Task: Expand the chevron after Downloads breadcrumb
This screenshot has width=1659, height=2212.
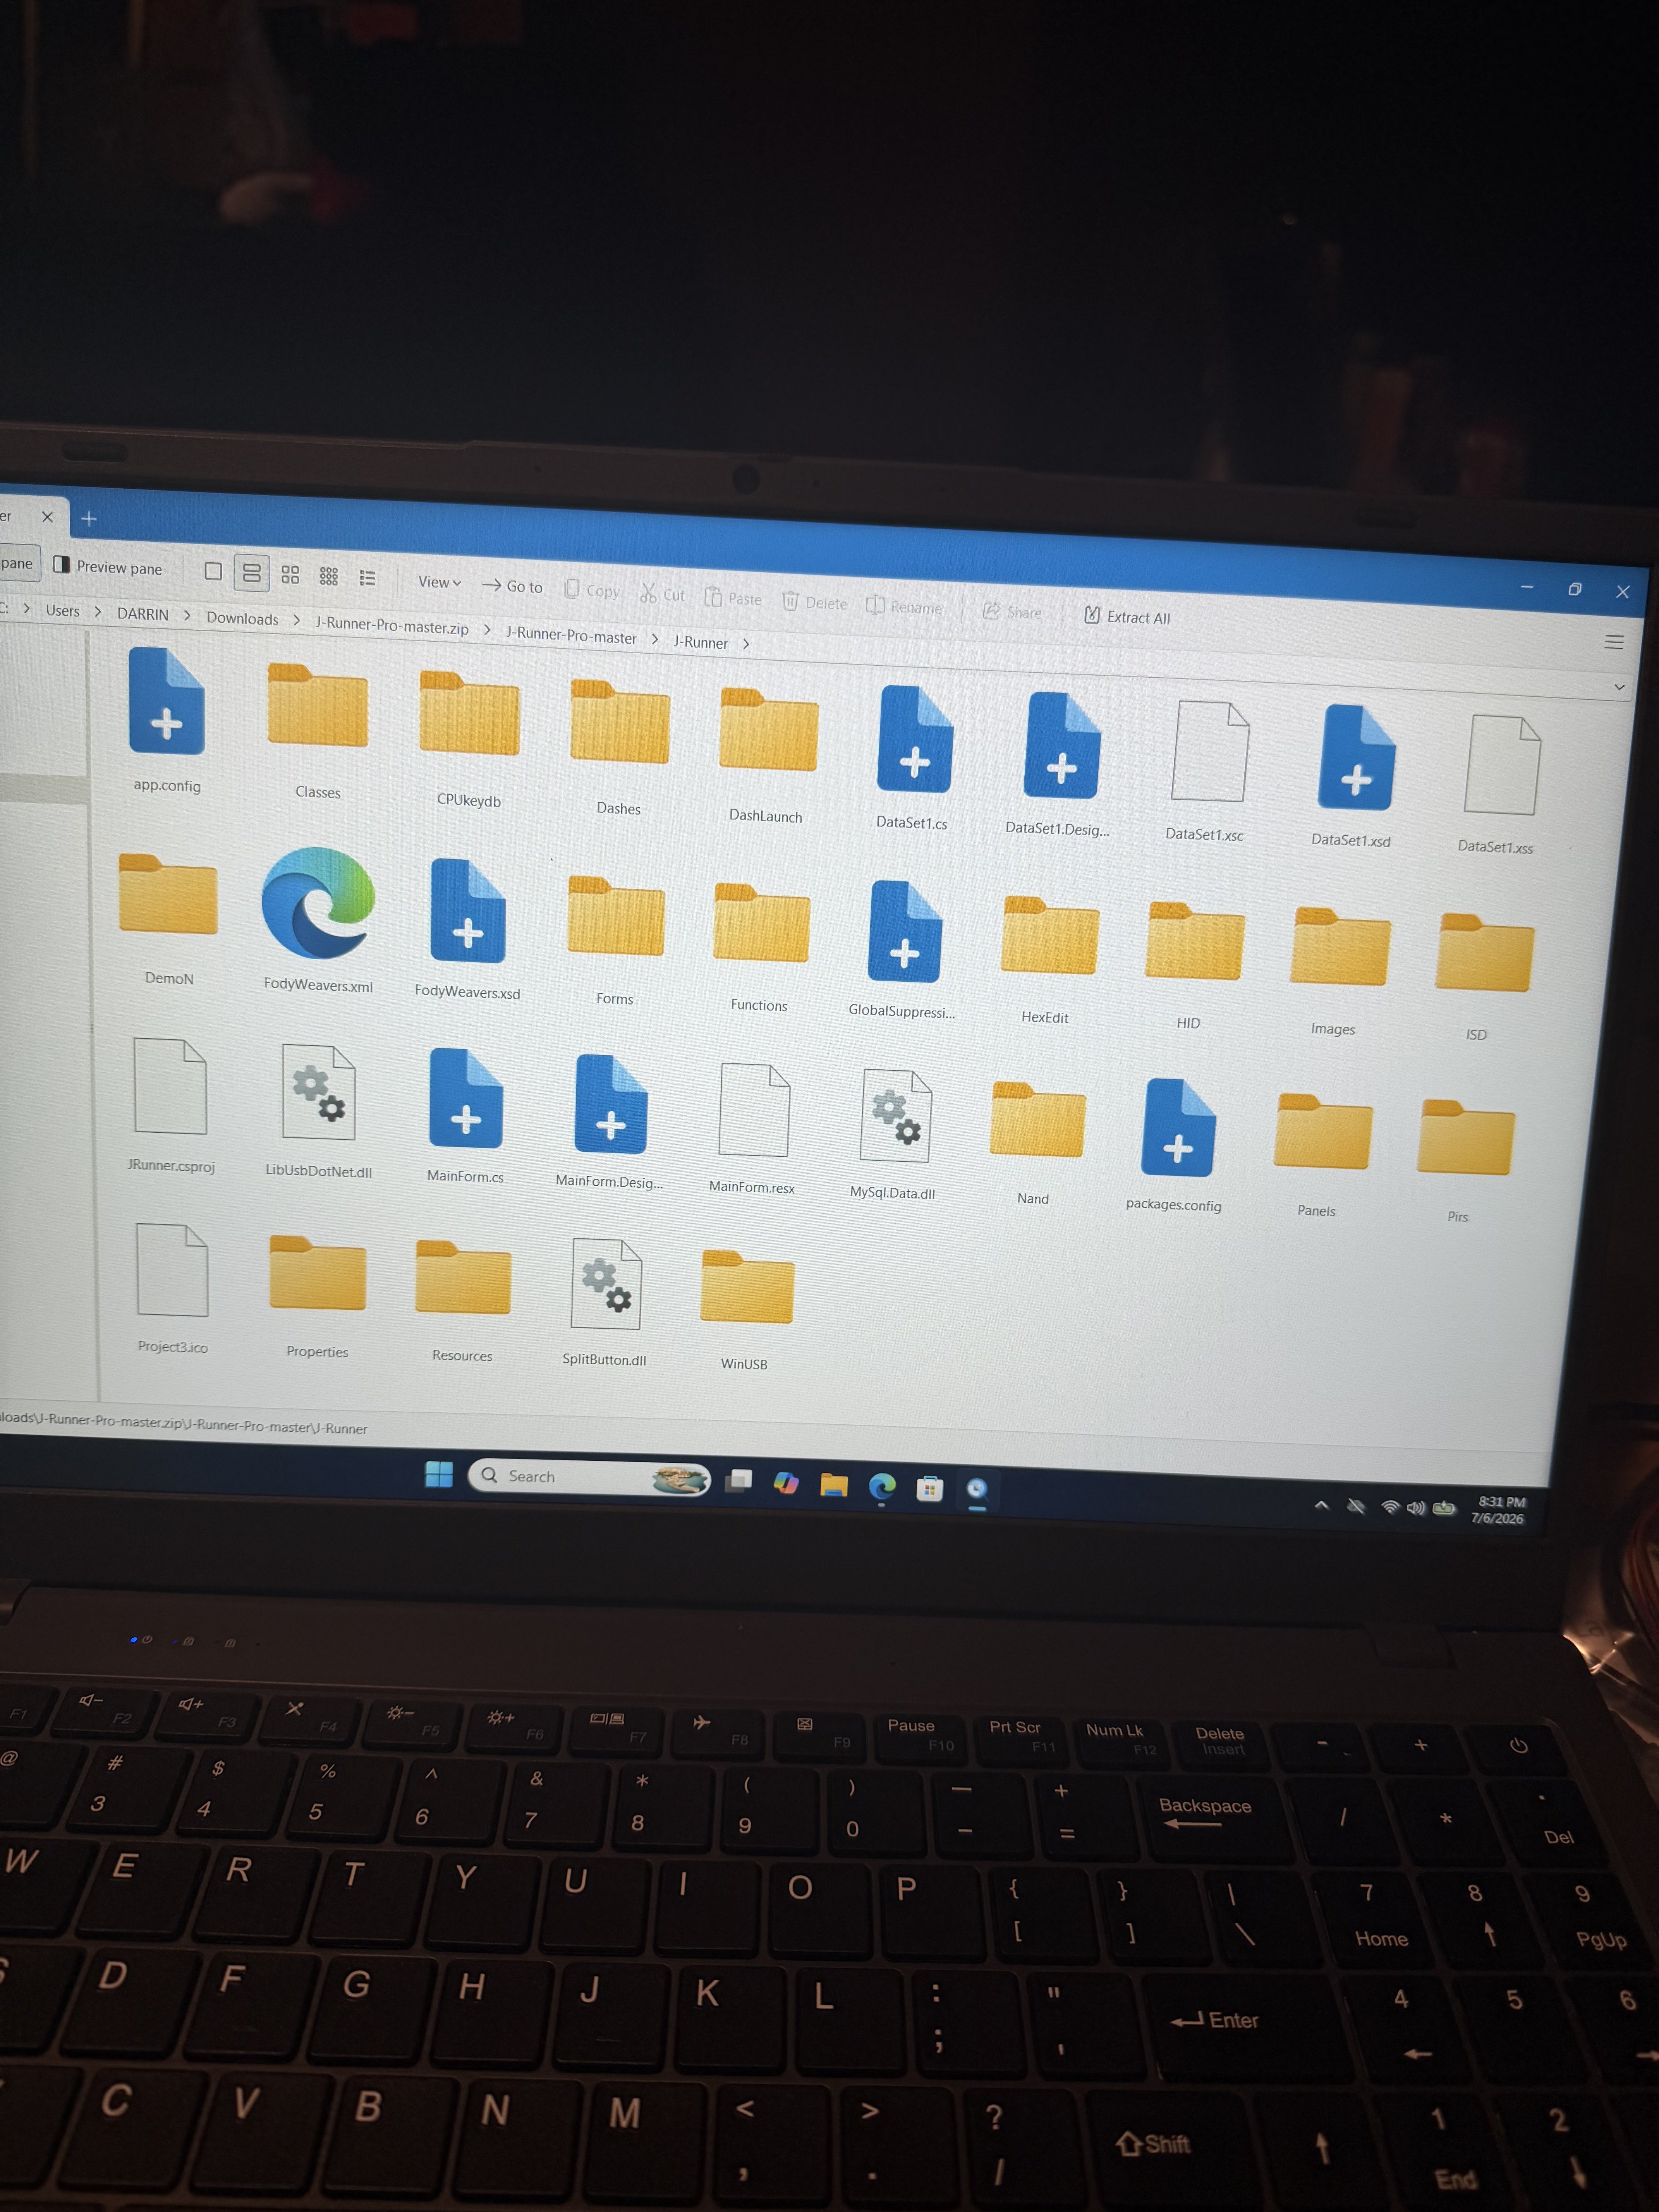Action: coord(297,621)
